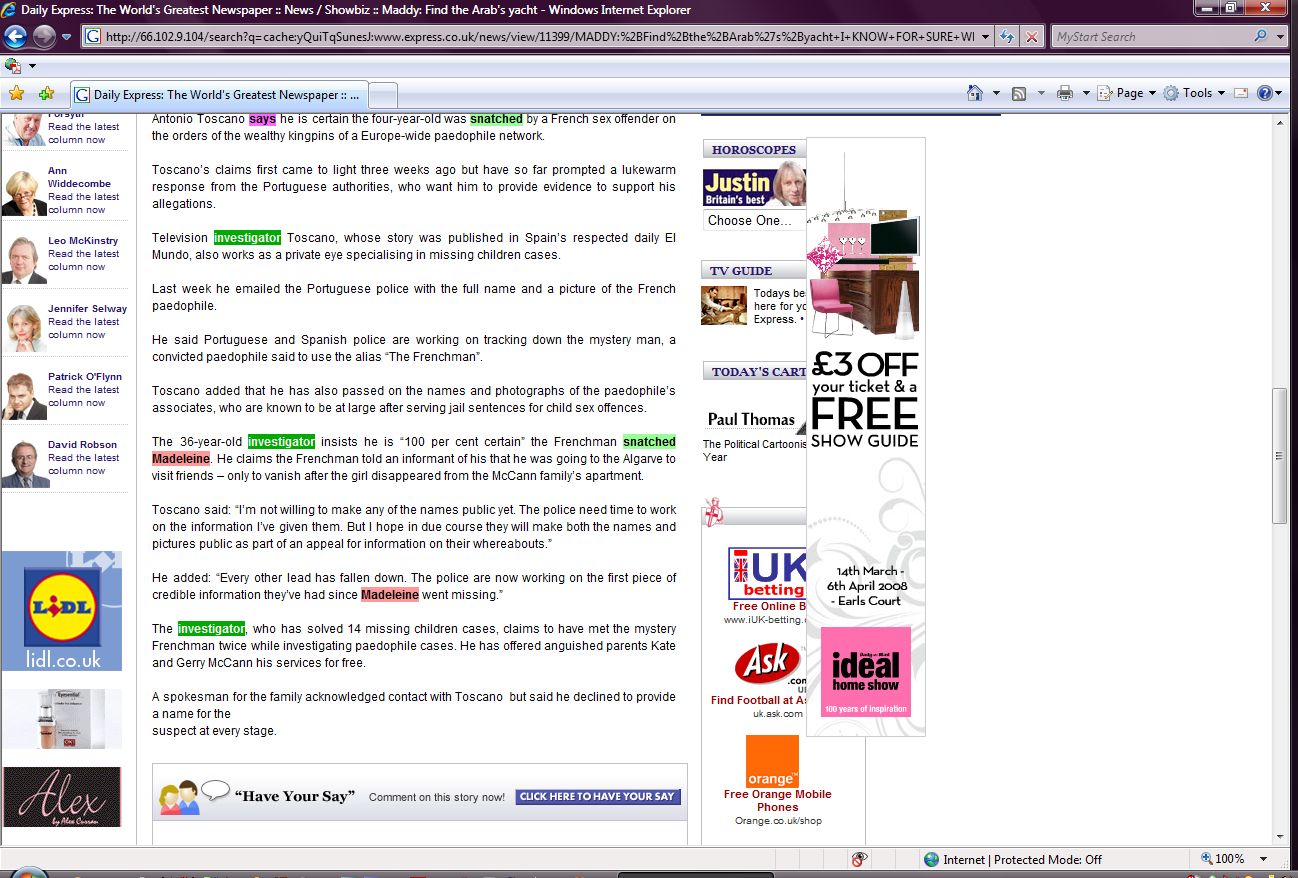Screen dimensions: 1298x878
Task: Click the Free Orange Mobile Phones link
Action: point(777,800)
